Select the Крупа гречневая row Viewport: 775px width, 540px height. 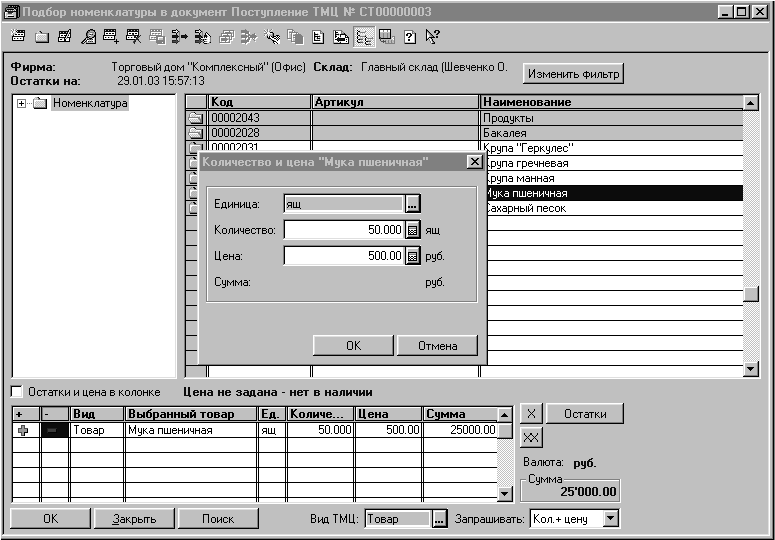click(x=615, y=163)
